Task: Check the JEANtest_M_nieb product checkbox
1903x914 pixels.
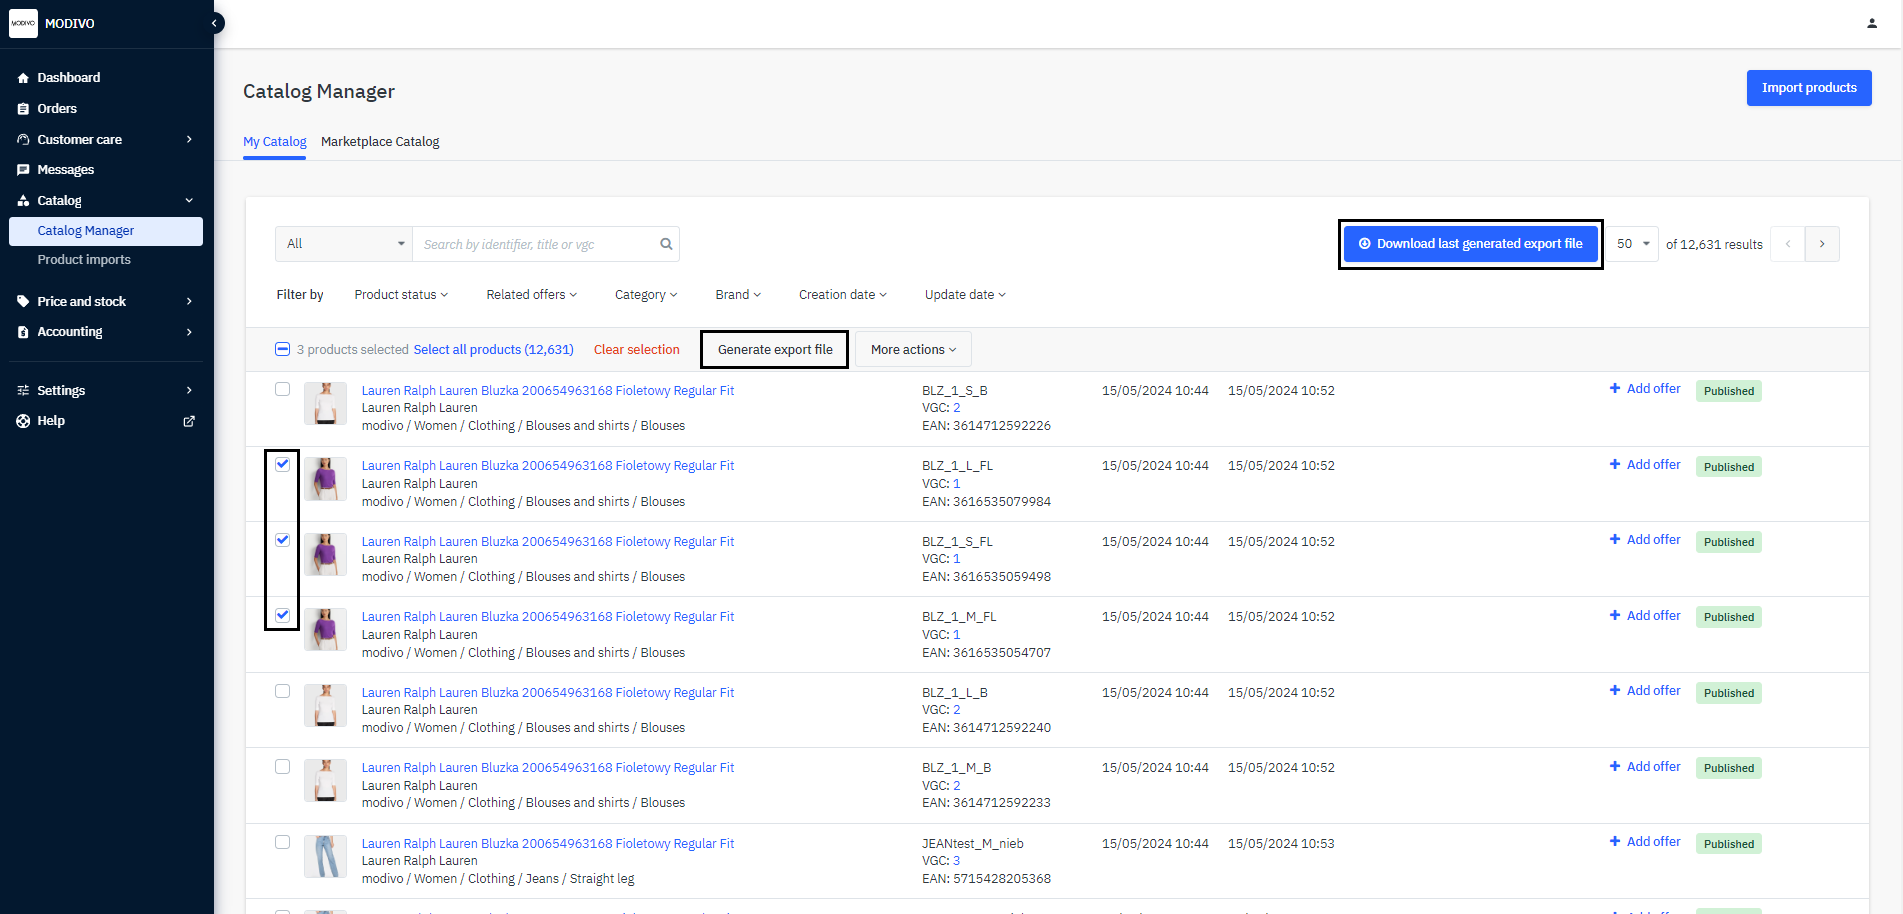Action: click(282, 842)
